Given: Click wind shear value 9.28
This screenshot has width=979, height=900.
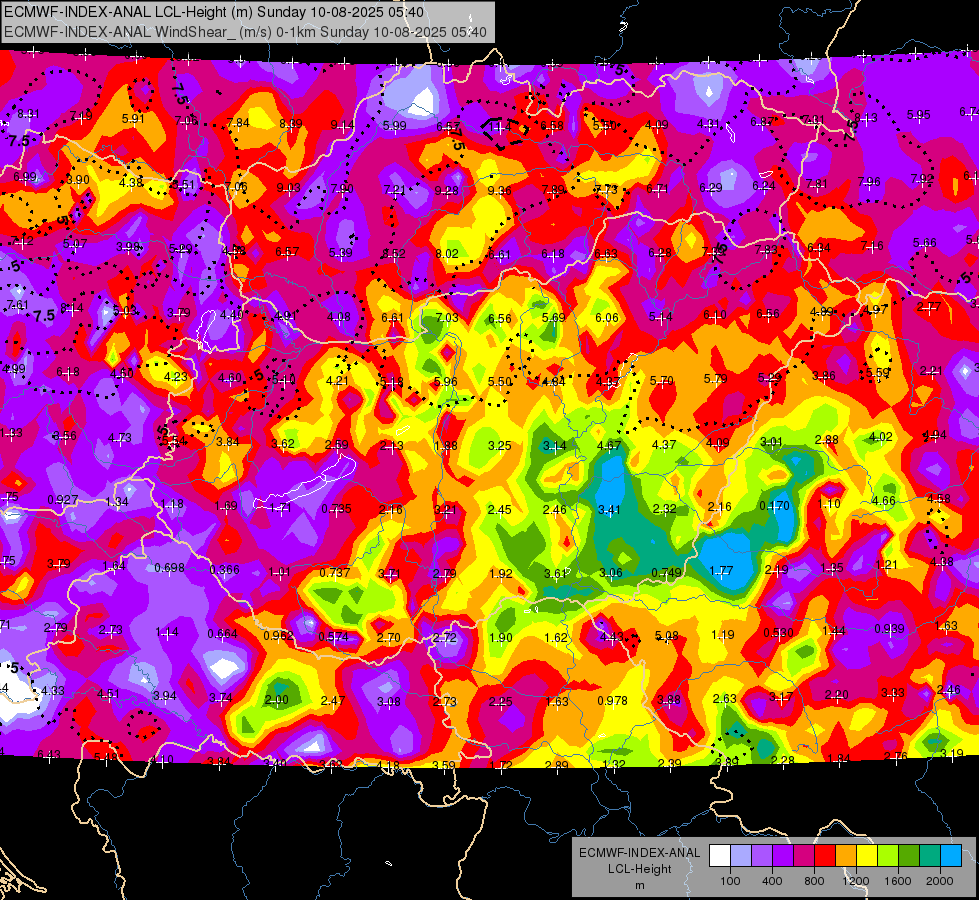Looking at the screenshot, I should pos(446,190).
